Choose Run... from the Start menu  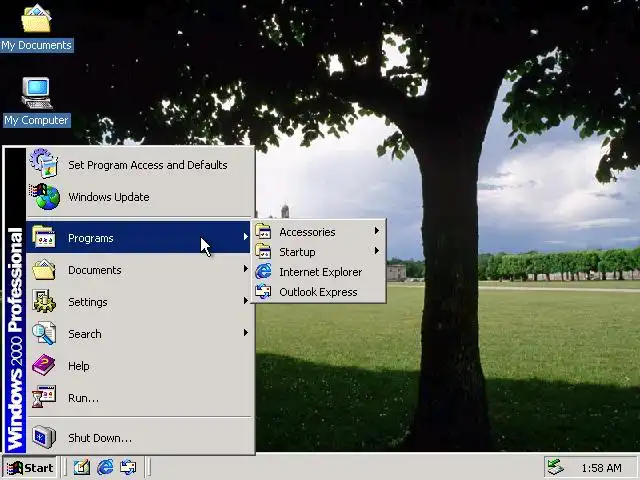pos(138,398)
